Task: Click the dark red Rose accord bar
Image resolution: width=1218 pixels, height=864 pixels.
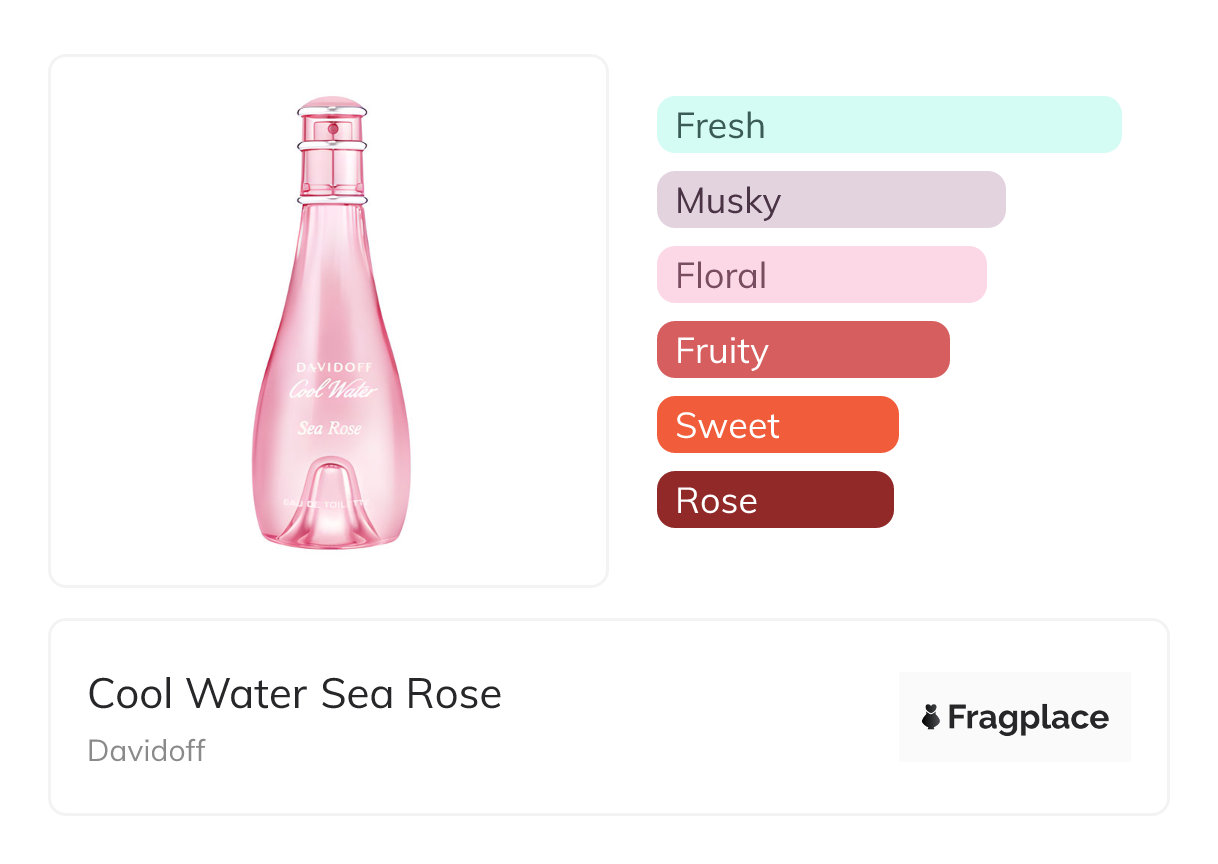Action: [x=774, y=500]
